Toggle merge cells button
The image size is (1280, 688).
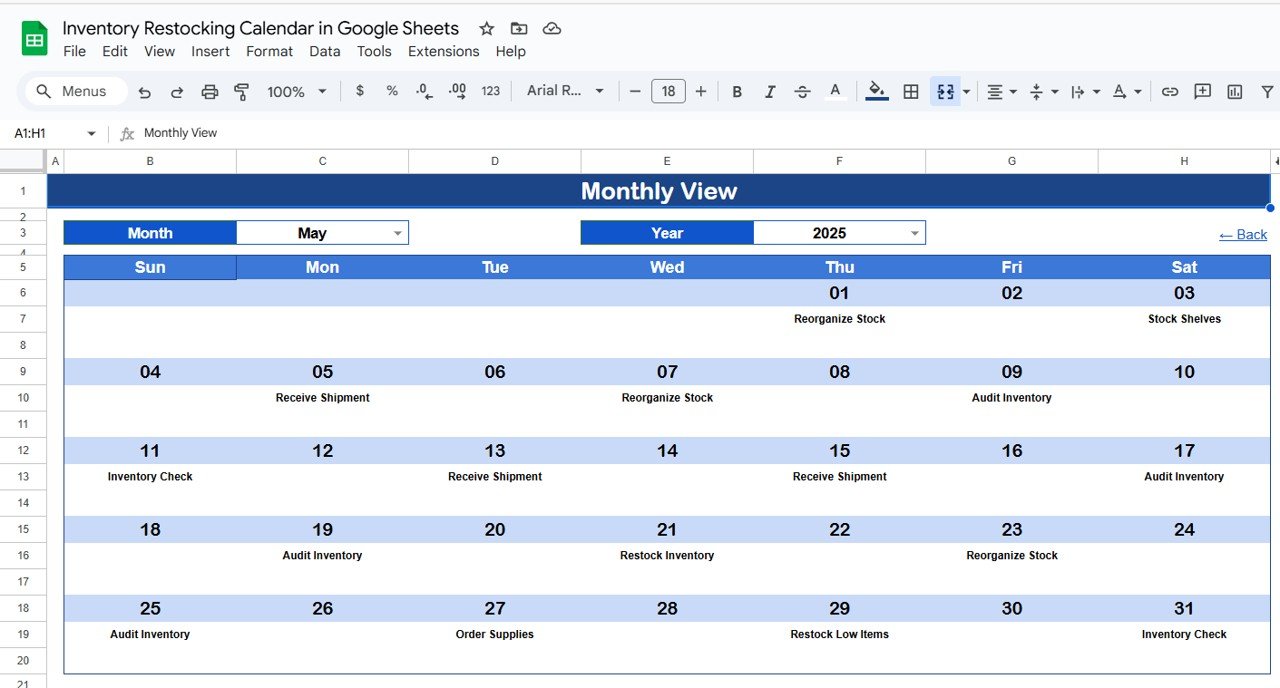(945, 91)
